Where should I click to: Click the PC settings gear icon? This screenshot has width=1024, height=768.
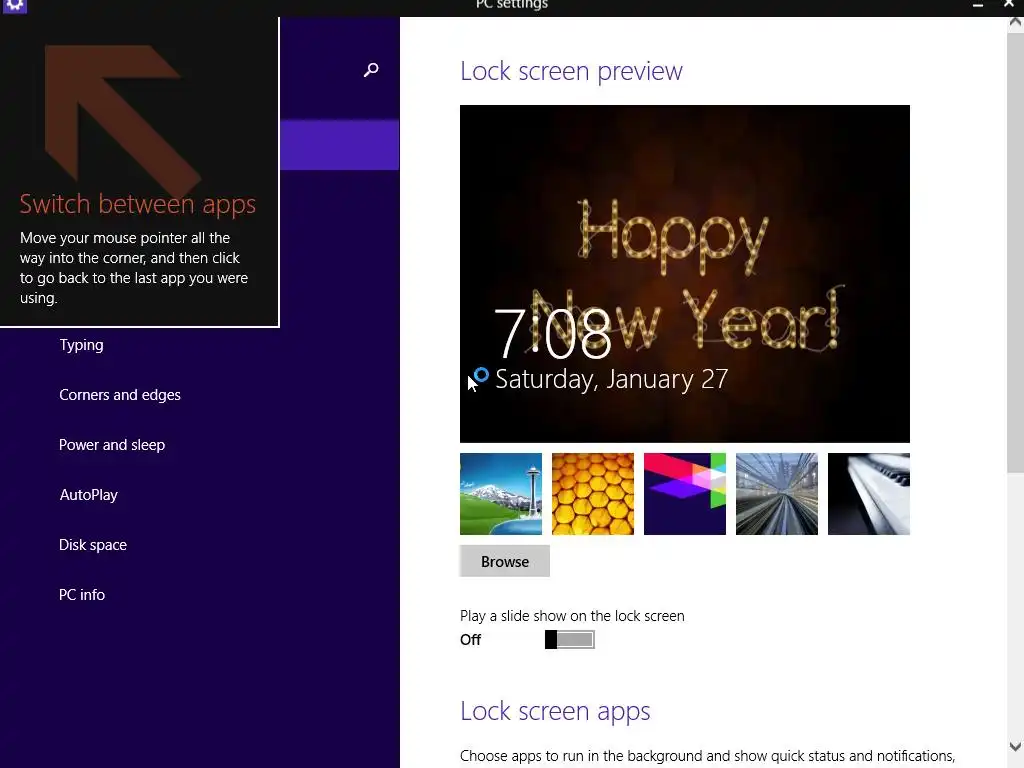point(14,5)
